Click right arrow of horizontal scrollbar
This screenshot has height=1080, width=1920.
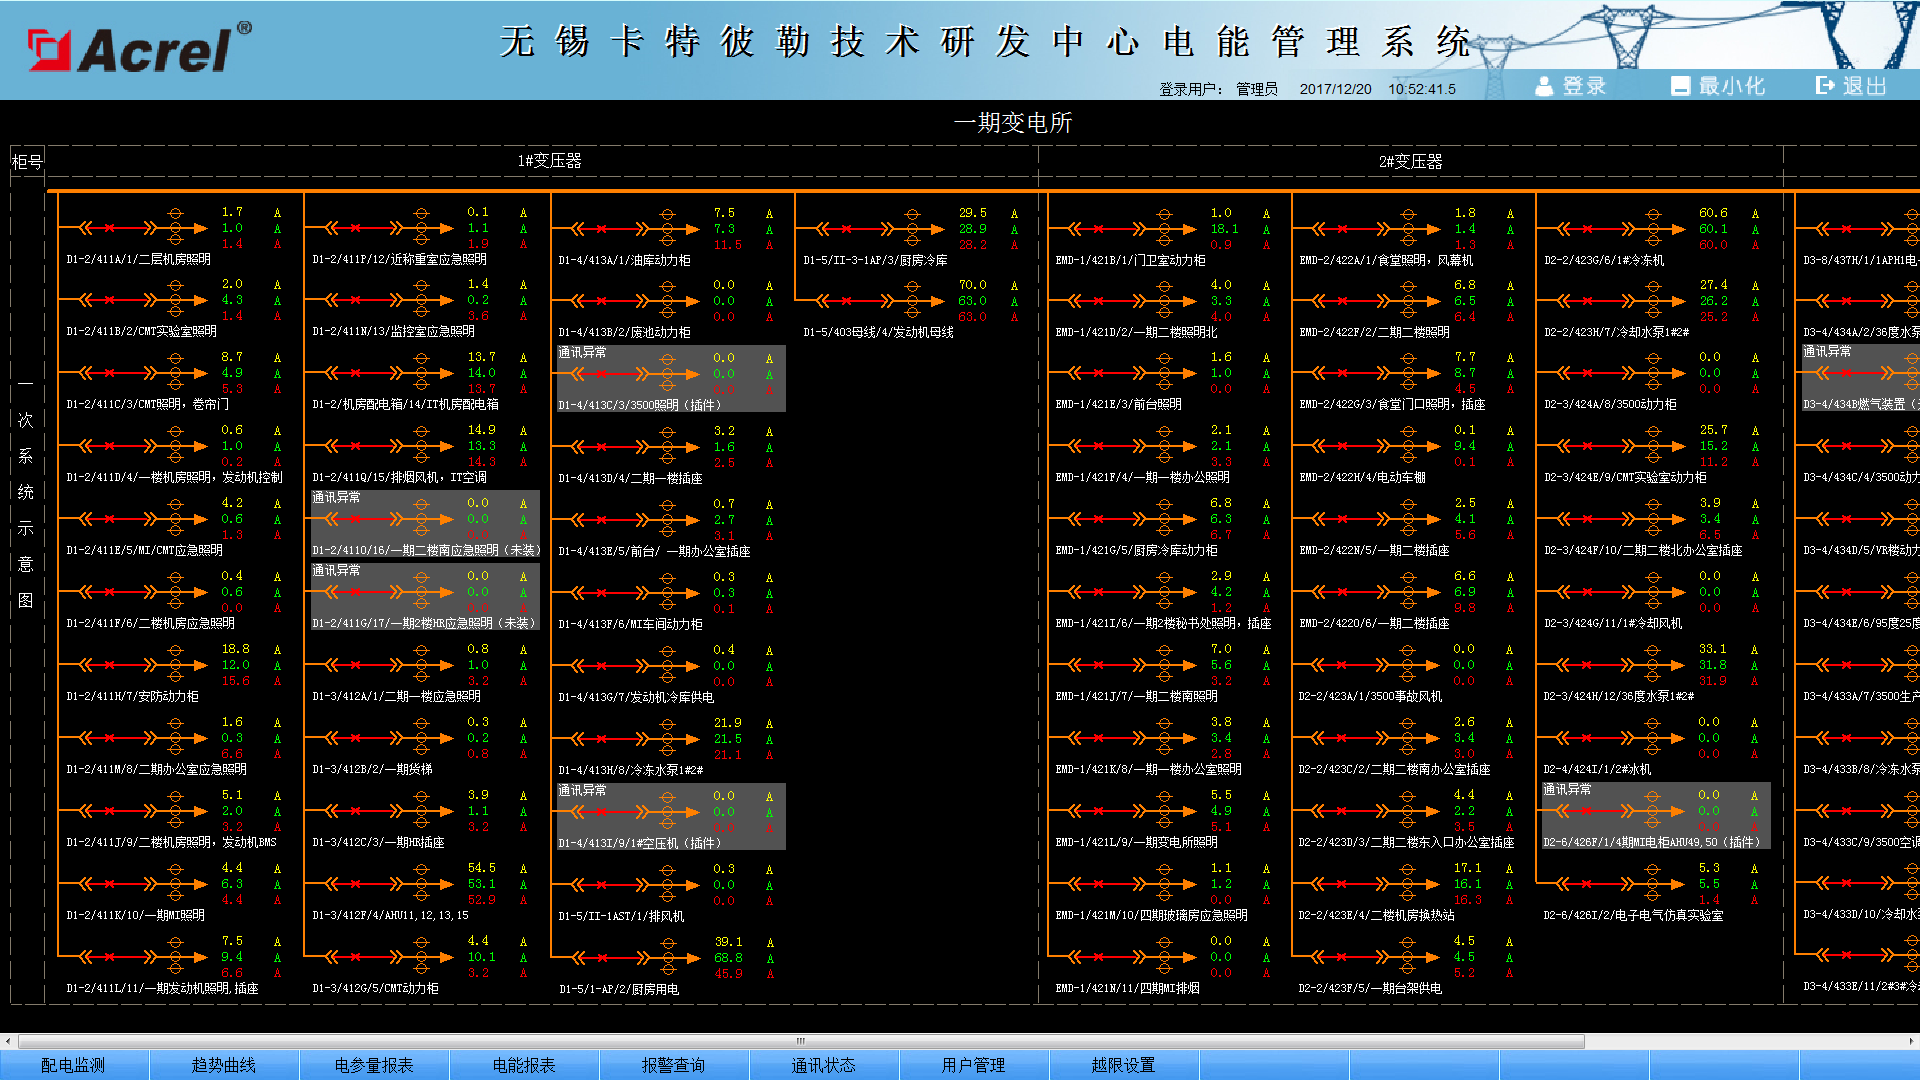[1911, 1041]
